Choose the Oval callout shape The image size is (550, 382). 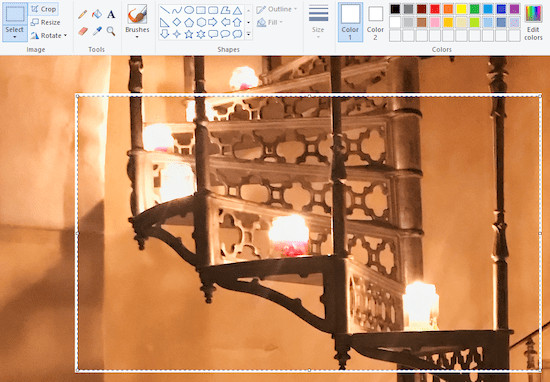[x=225, y=34]
